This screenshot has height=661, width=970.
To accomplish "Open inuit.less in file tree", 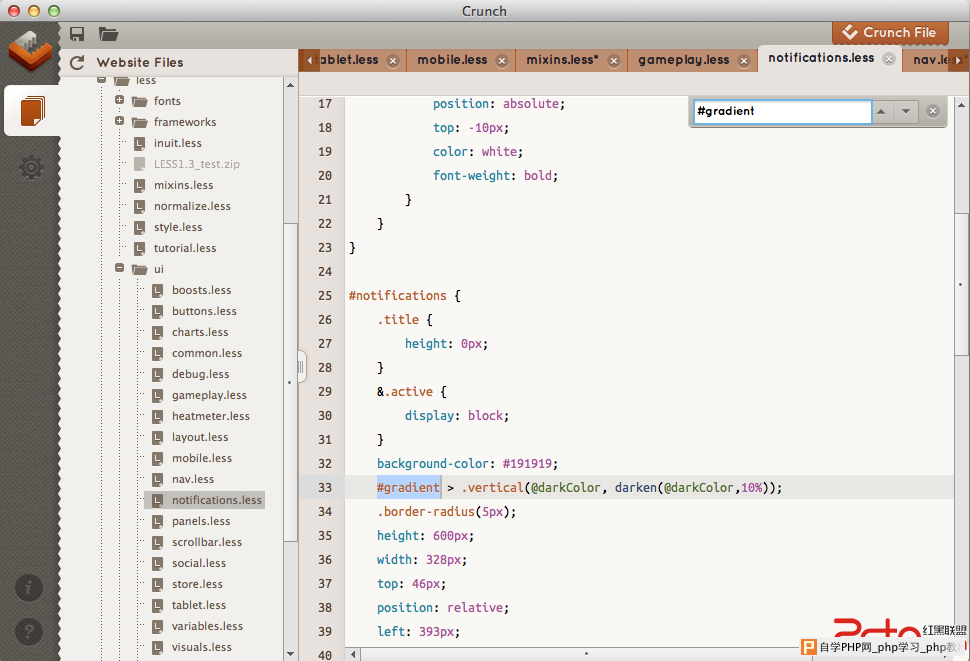I will (178, 143).
